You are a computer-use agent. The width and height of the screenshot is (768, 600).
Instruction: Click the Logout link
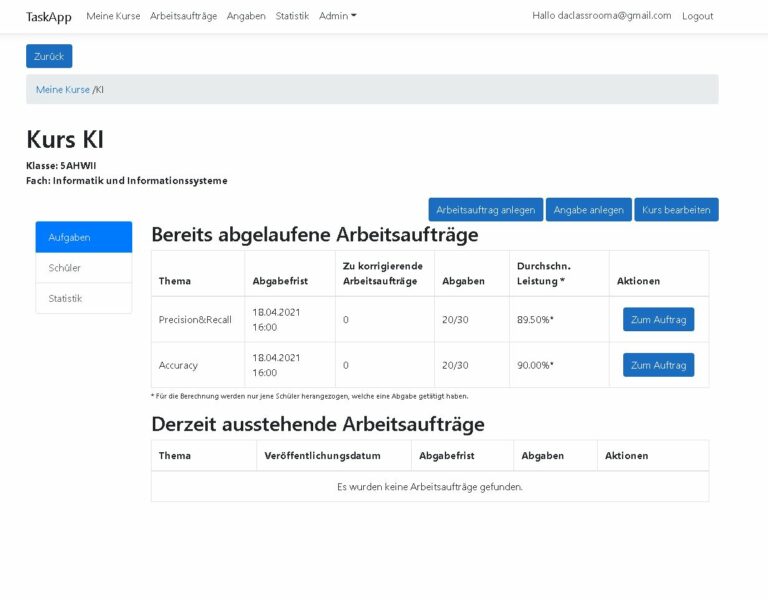pyautogui.click(x=697, y=16)
